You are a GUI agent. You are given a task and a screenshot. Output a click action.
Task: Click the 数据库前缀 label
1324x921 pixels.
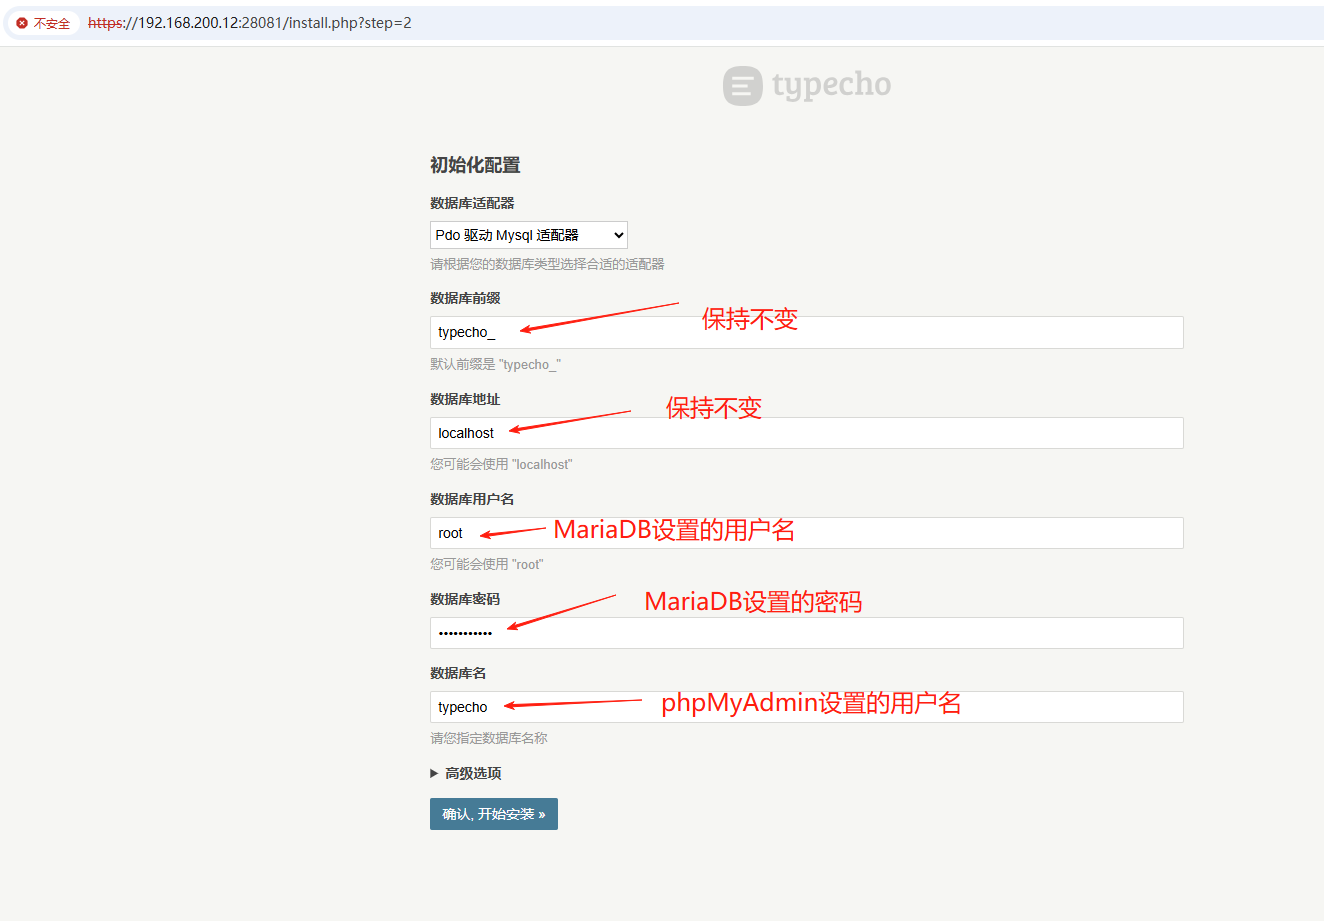465,298
